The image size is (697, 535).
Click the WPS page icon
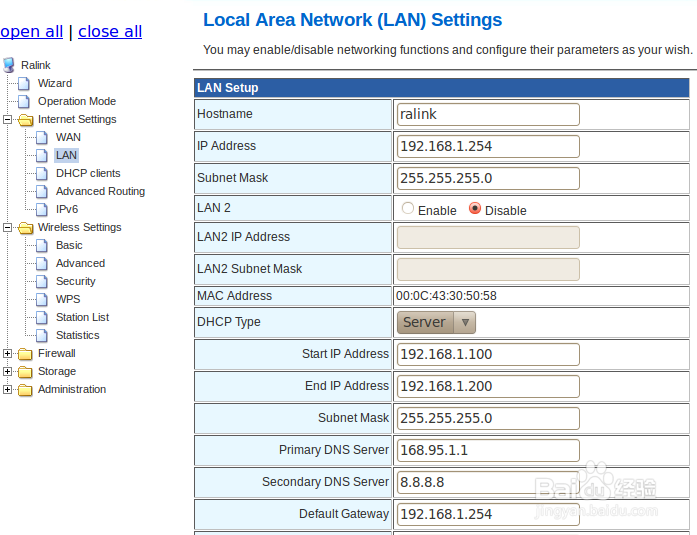42,299
